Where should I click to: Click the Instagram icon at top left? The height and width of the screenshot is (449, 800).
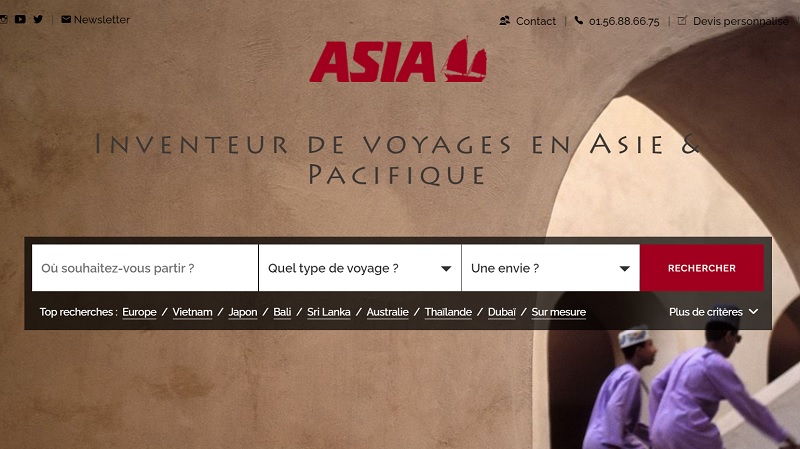pos(3,19)
